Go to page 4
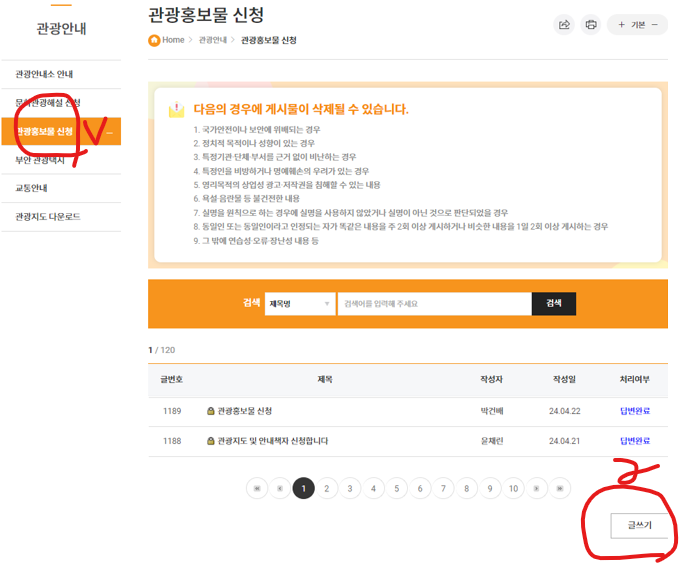The width and height of the screenshot is (679, 564). (x=373, y=489)
